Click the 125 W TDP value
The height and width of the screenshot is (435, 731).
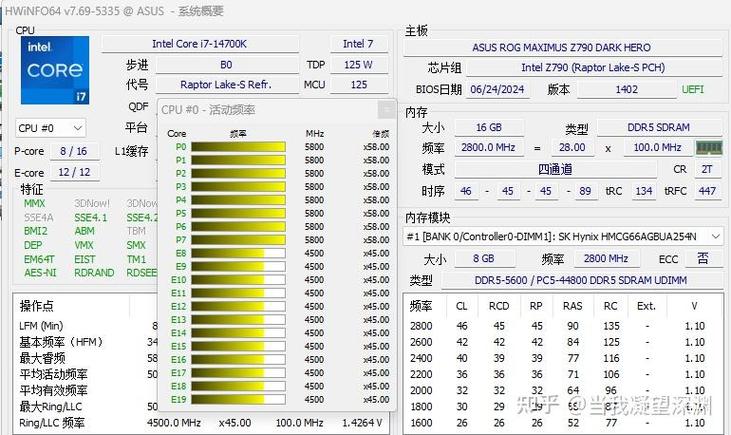pyautogui.click(x=358, y=65)
